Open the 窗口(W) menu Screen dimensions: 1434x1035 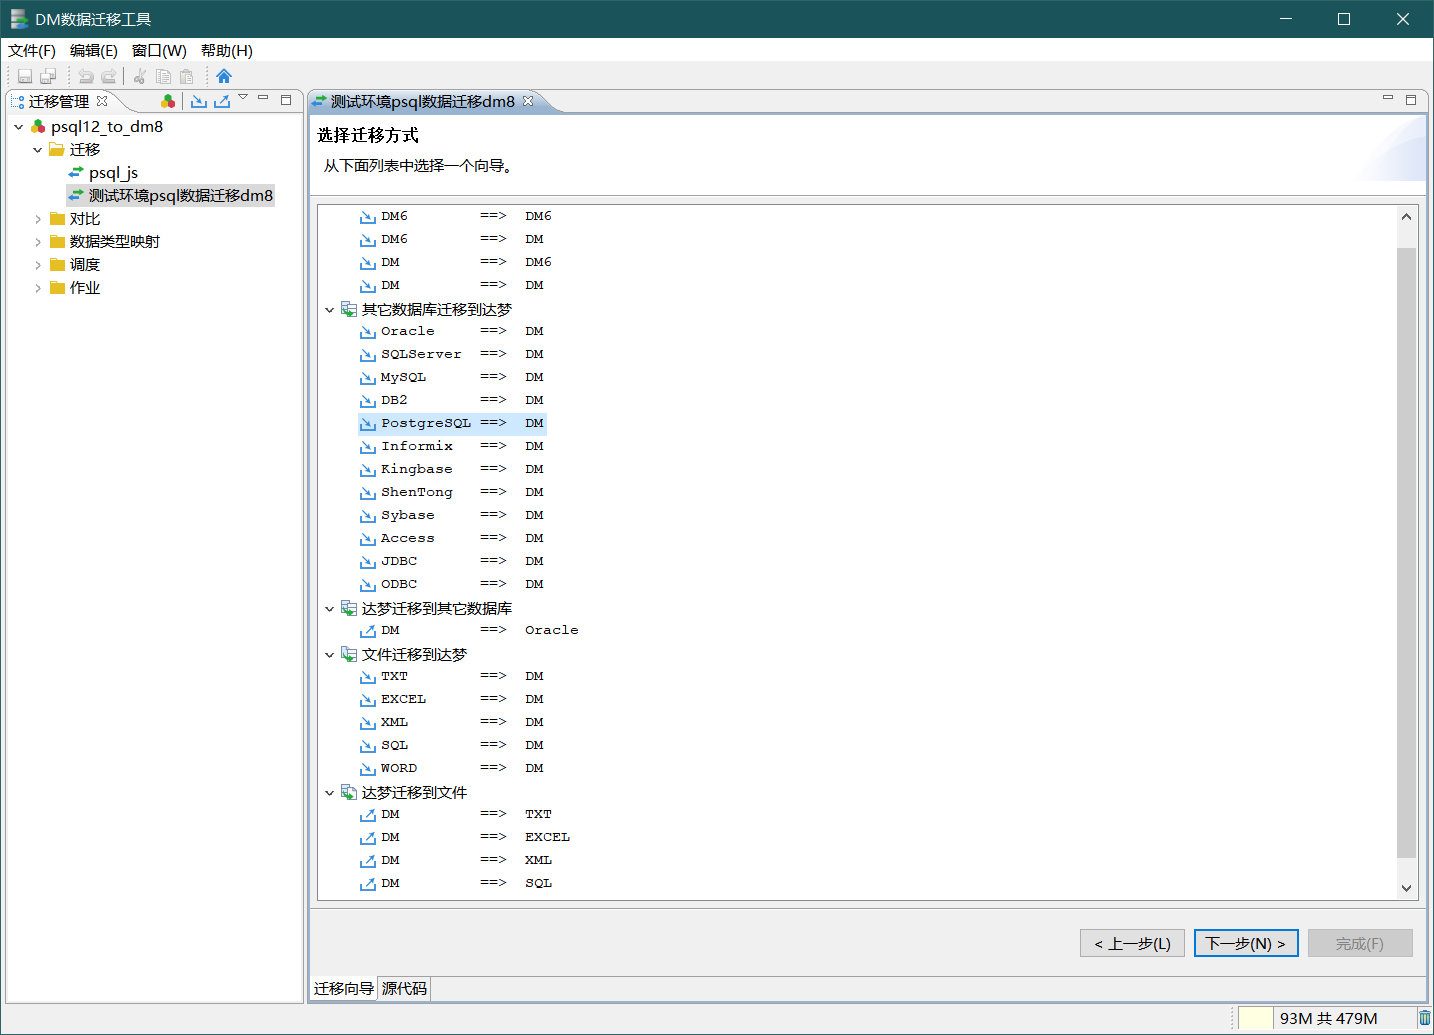click(159, 50)
